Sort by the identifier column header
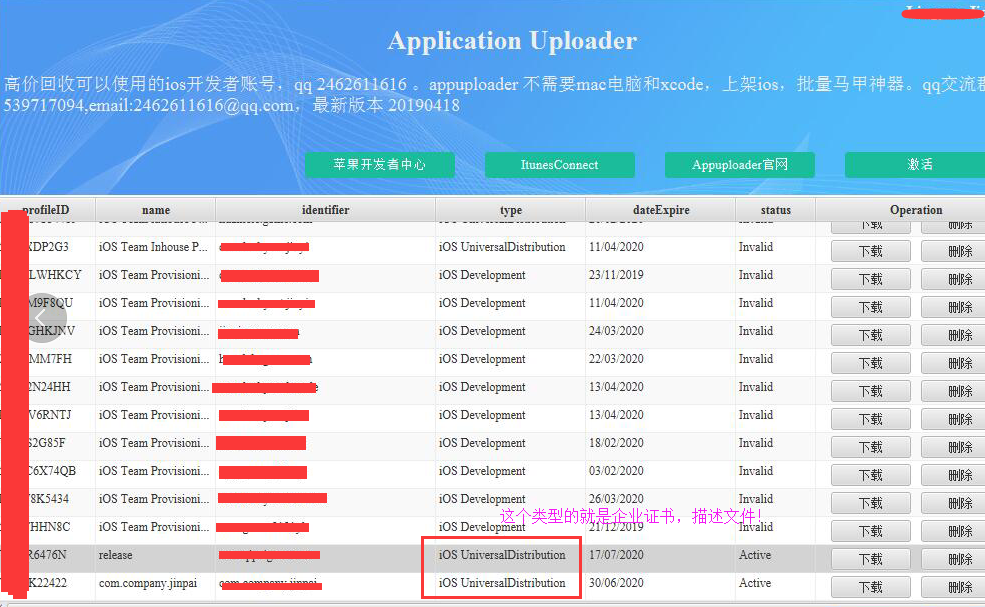The image size is (985, 607). point(325,210)
